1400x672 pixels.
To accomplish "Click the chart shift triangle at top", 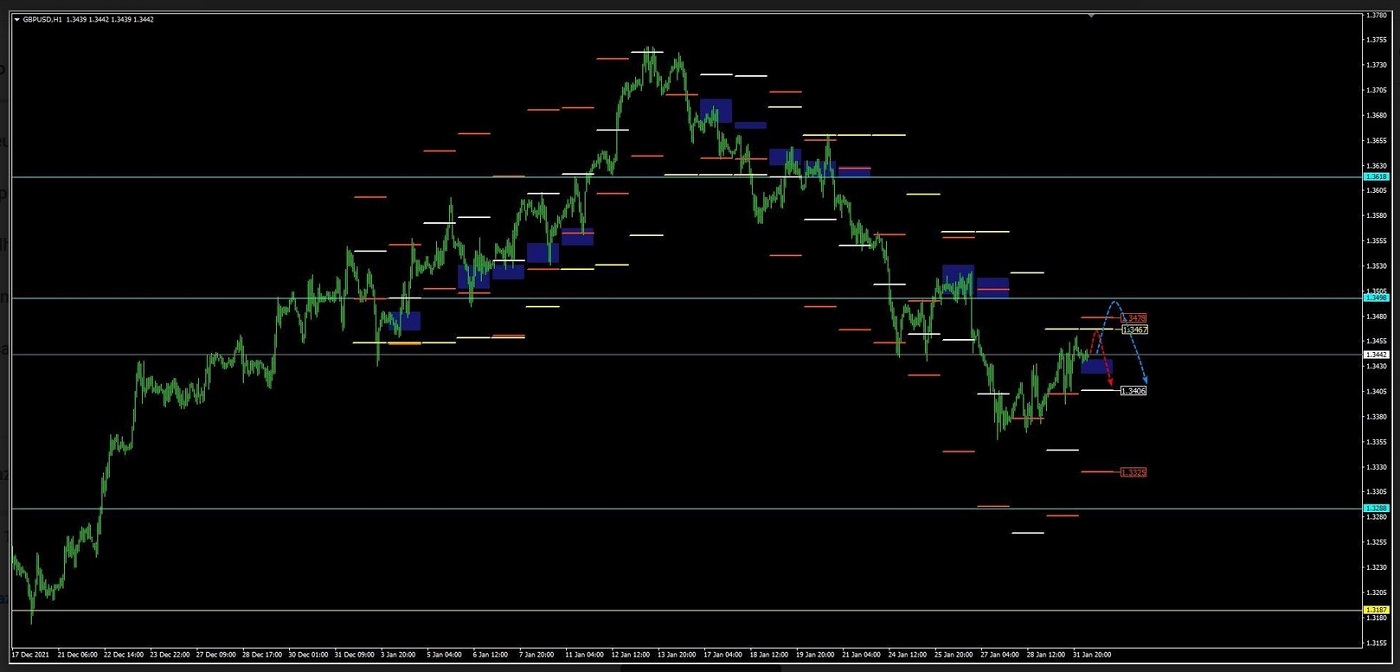I will 1090,15.
